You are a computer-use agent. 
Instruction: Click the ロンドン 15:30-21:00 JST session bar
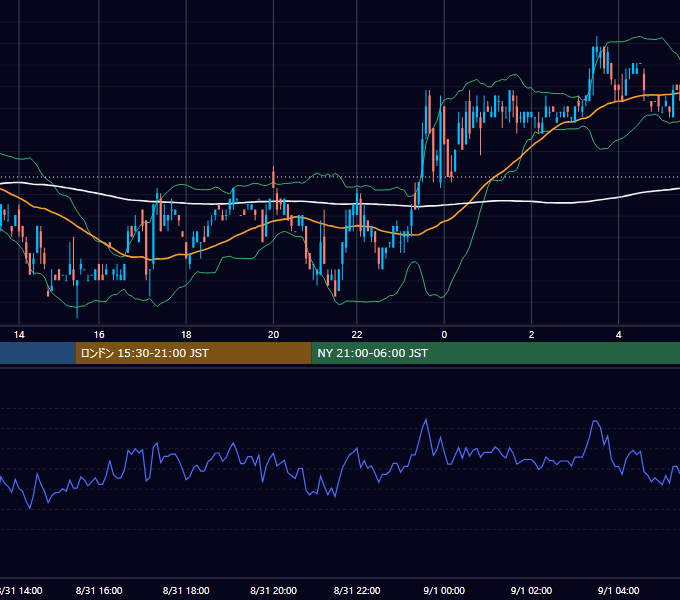pos(193,353)
